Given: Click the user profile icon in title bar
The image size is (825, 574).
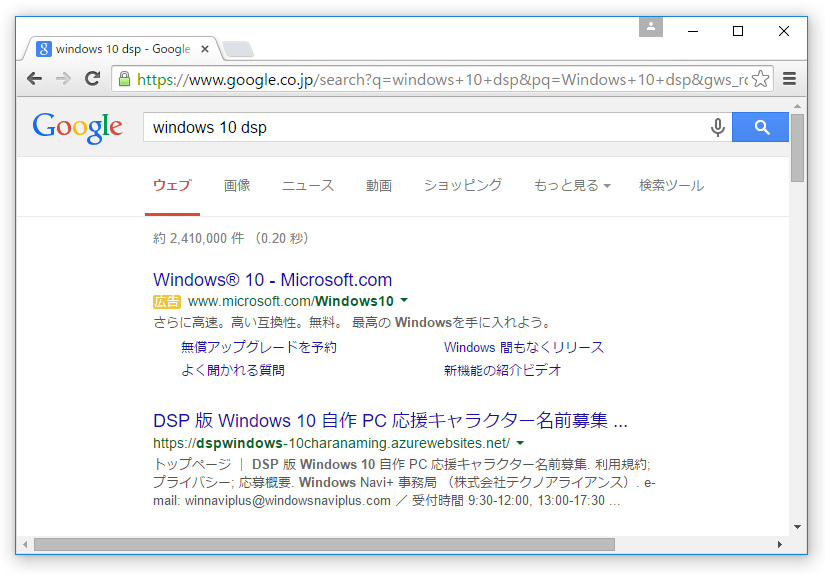Looking at the screenshot, I should coord(651,27).
